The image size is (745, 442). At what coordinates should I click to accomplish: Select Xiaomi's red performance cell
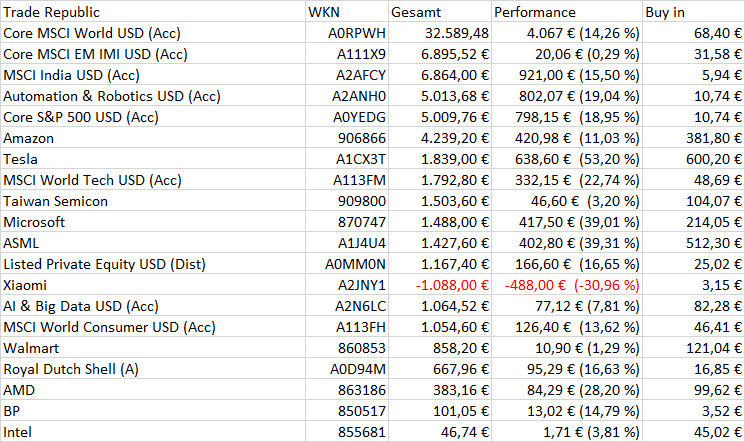coord(566,285)
